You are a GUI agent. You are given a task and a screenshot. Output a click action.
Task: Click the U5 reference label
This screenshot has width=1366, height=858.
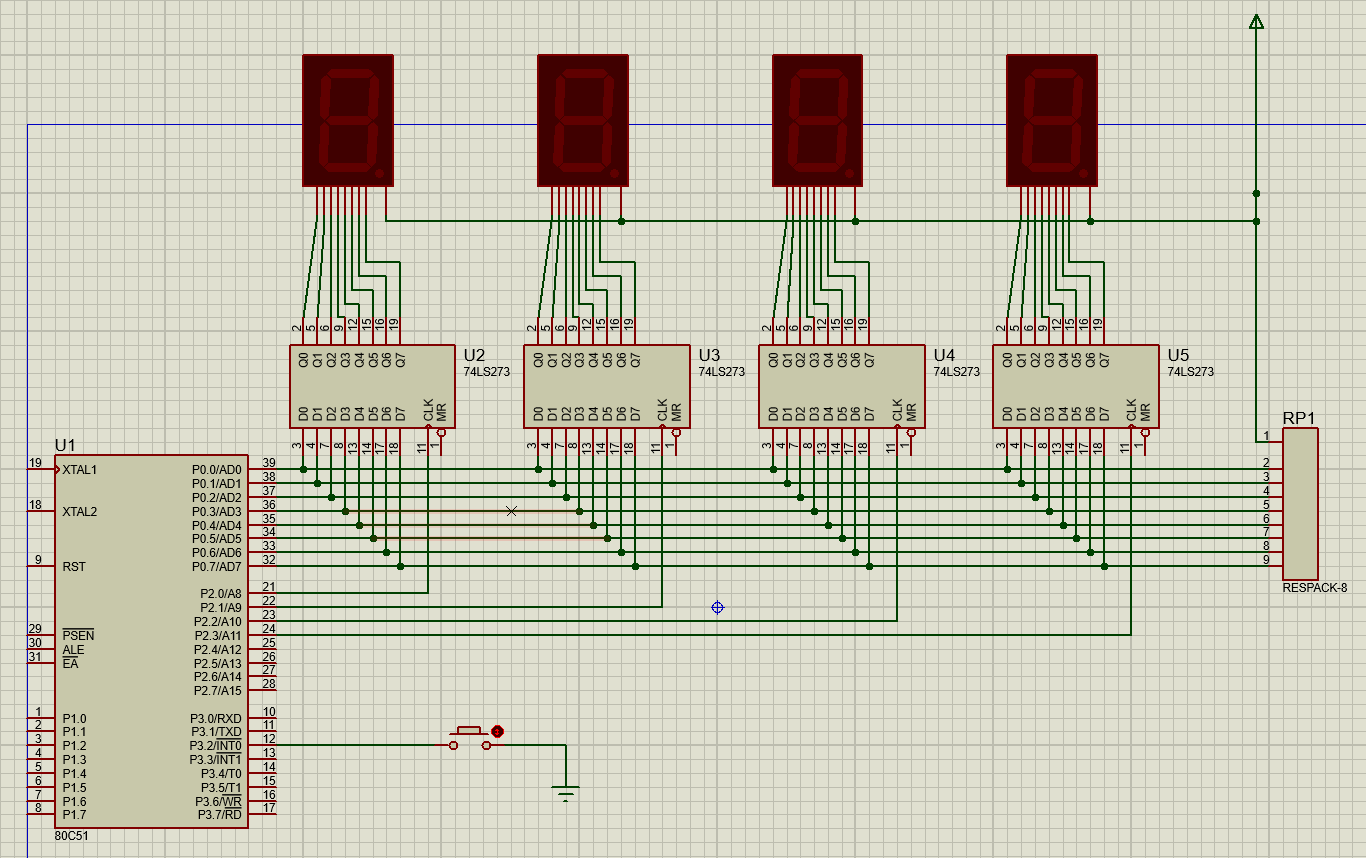point(1178,355)
